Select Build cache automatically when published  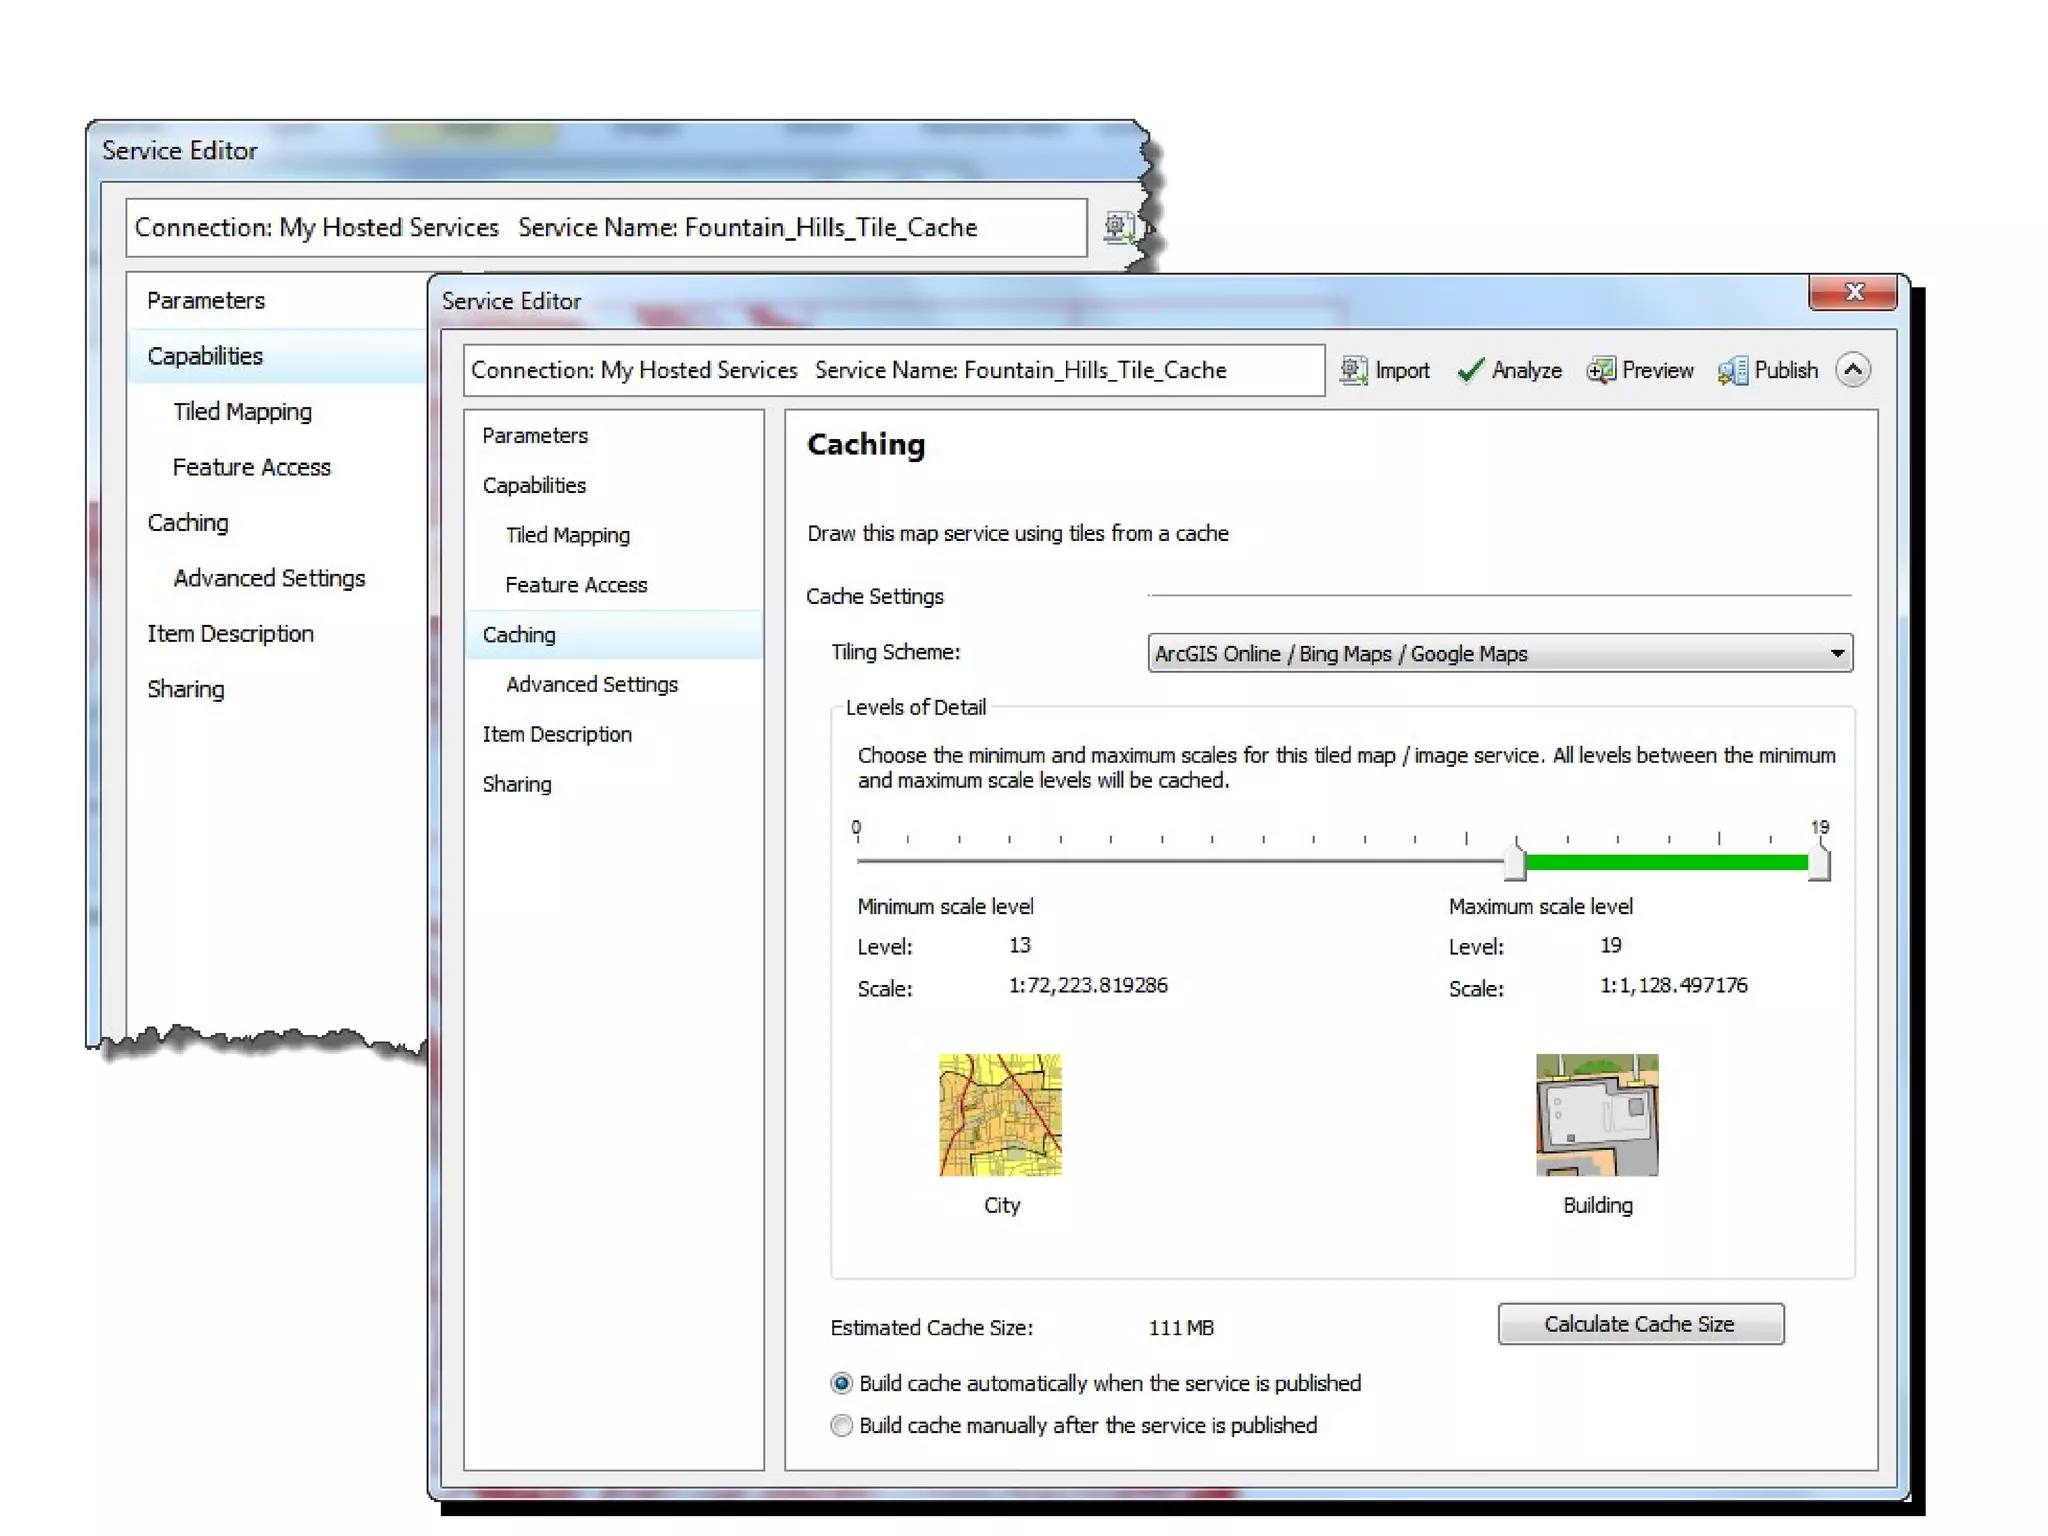pos(841,1383)
